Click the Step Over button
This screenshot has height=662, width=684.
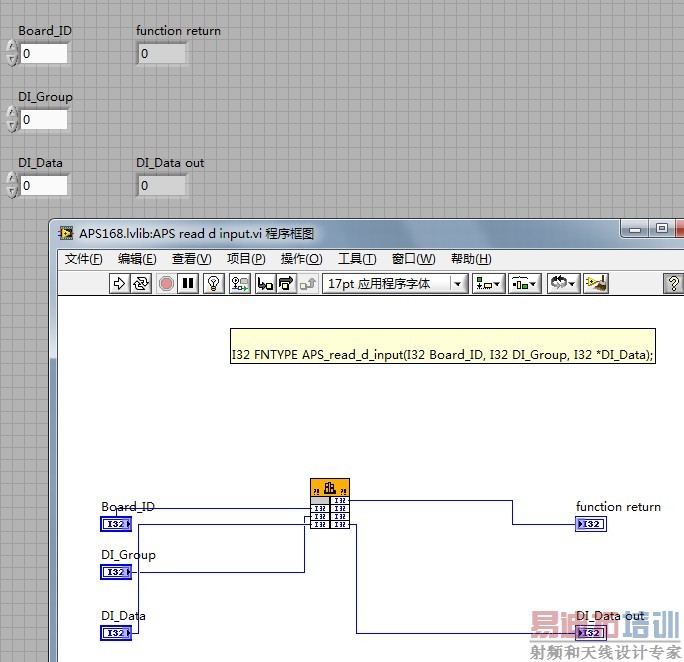click(x=286, y=283)
